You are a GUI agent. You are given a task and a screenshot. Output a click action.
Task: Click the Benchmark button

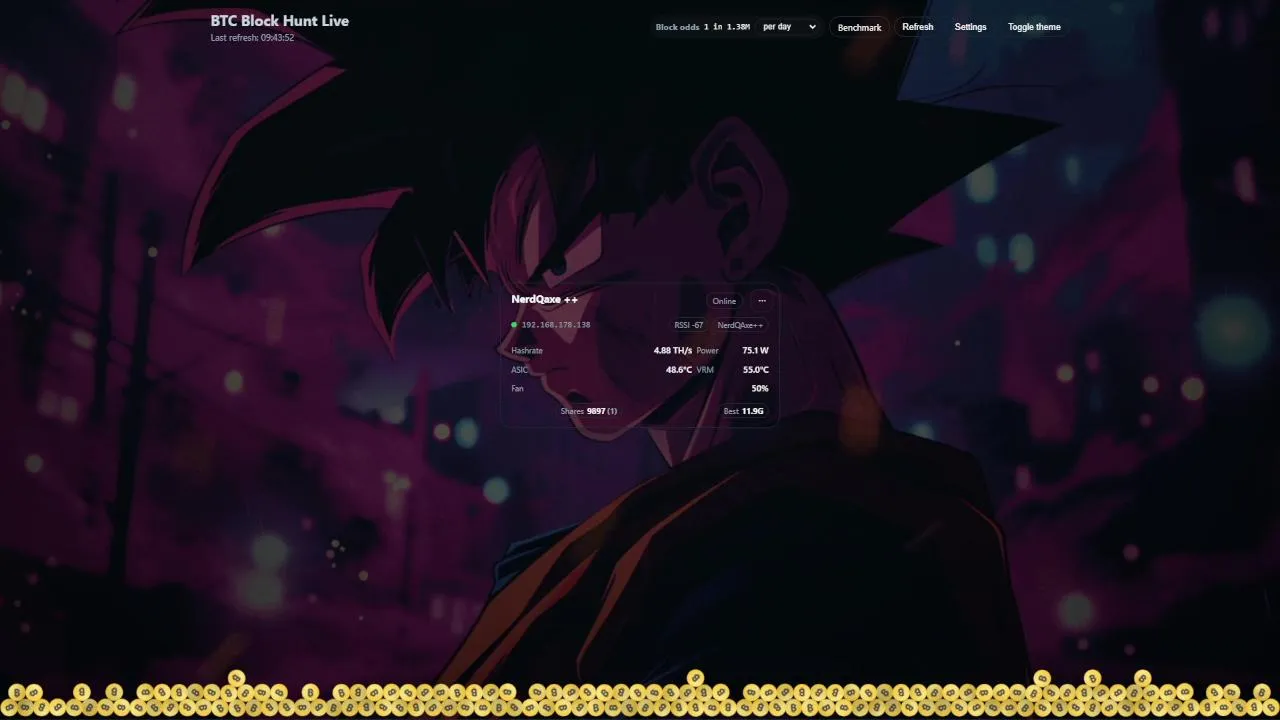point(859,27)
